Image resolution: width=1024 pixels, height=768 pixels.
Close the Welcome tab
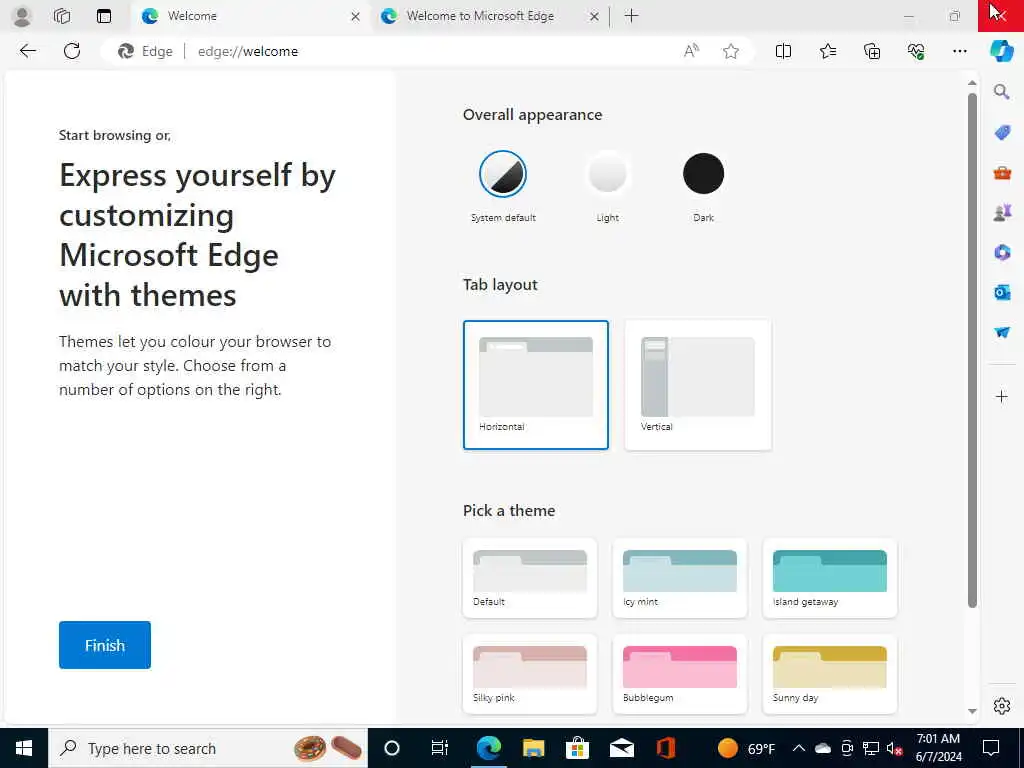pos(355,17)
